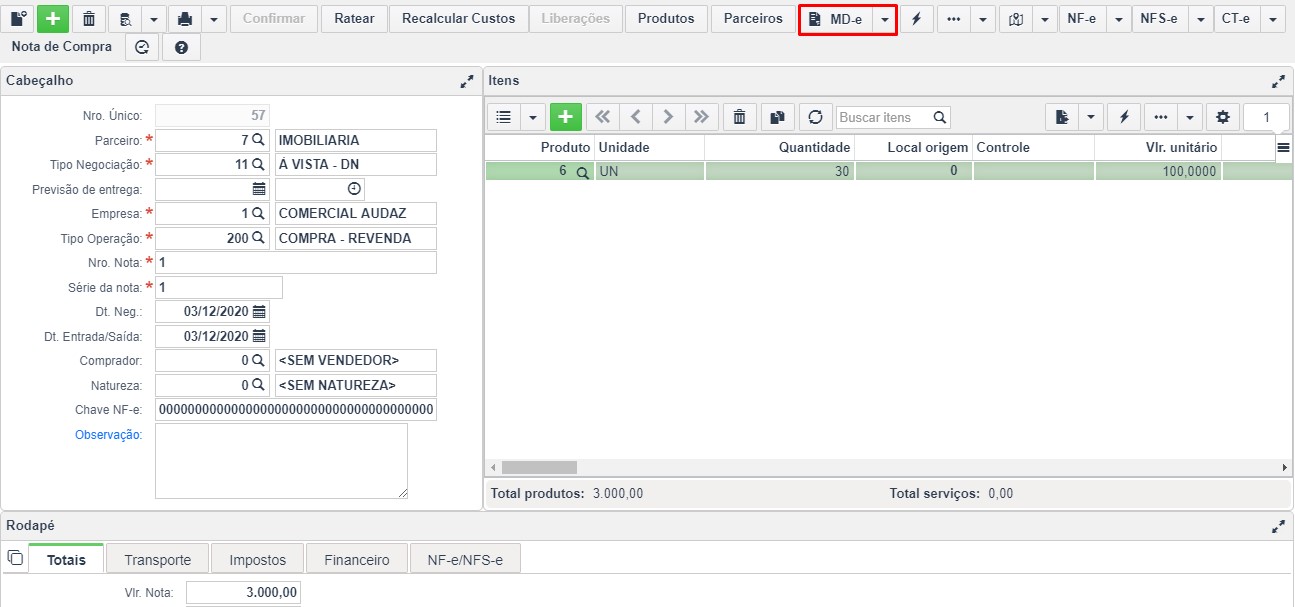
Task: Click the map icon in main toolbar
Action: 1016,19
